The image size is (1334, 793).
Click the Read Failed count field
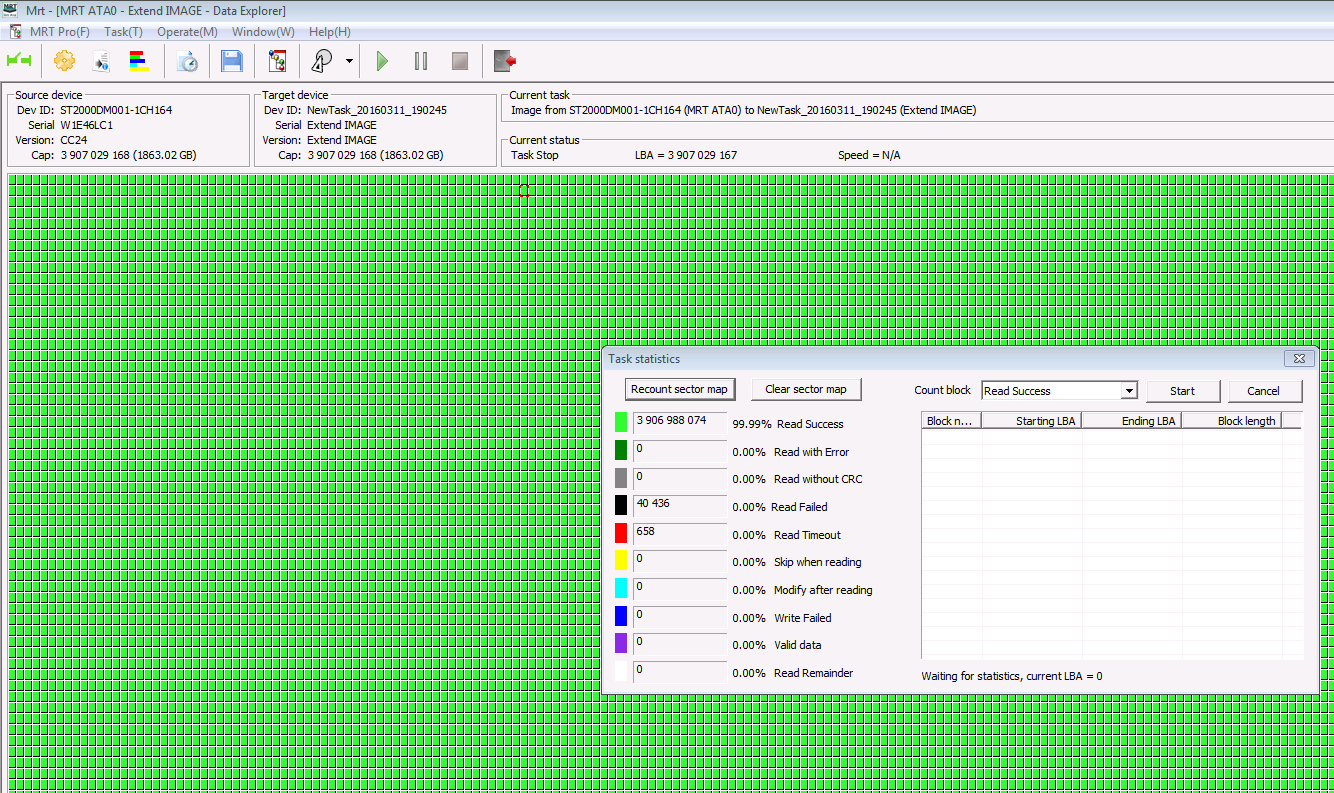pyautogui.click(x=679, y=507)
